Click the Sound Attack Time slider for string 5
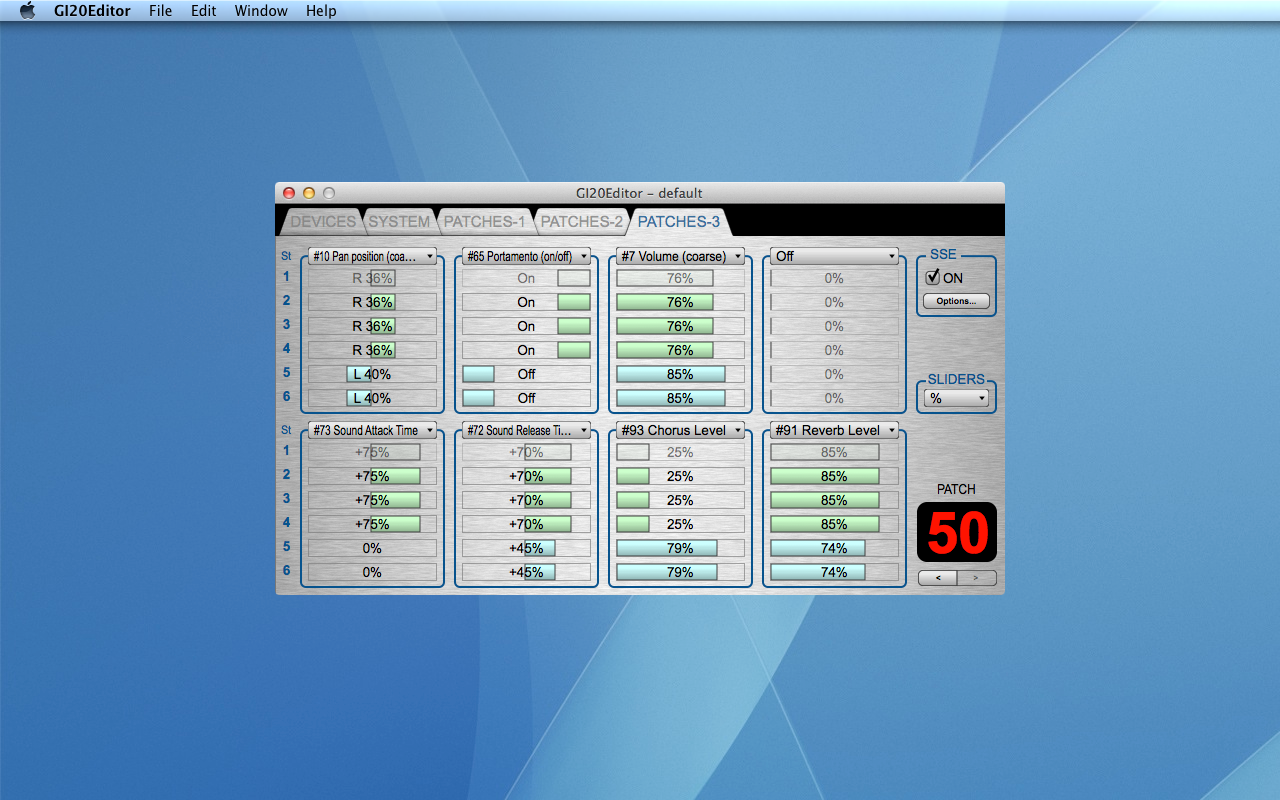The width and height of the screenshot is (1280, 800). click(372, 548)
